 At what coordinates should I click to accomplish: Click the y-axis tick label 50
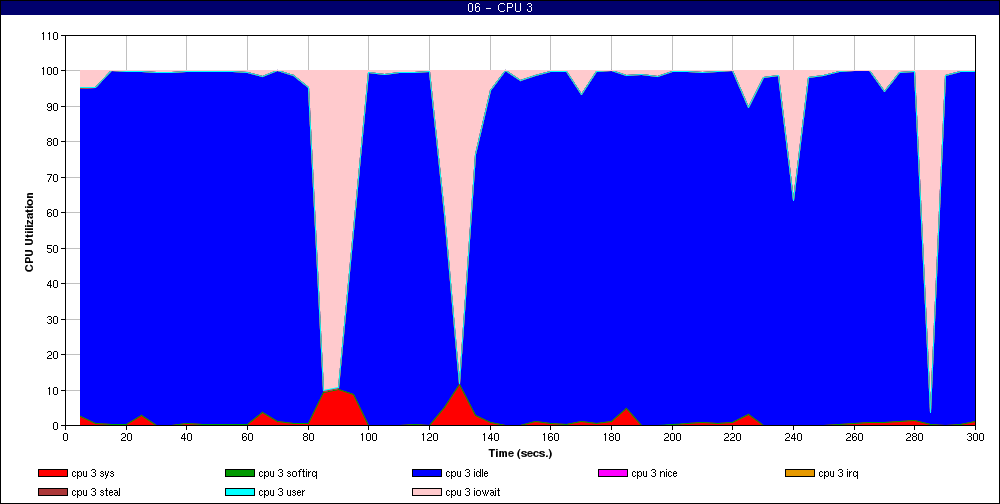(54, 248)
